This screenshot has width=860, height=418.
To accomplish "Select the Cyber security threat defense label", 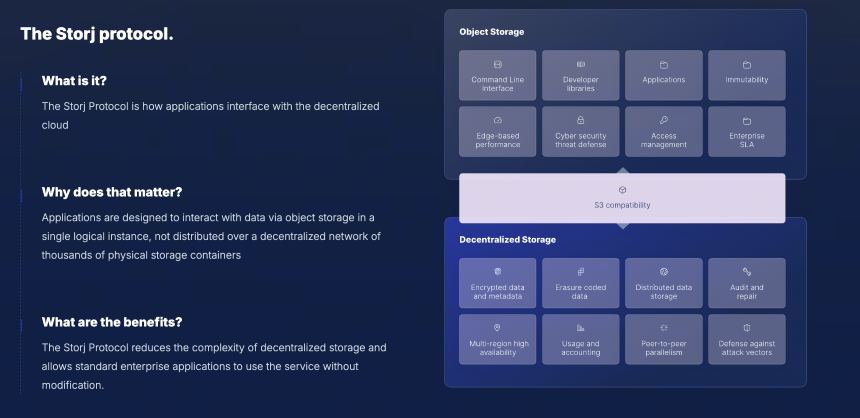I will 581,140.
